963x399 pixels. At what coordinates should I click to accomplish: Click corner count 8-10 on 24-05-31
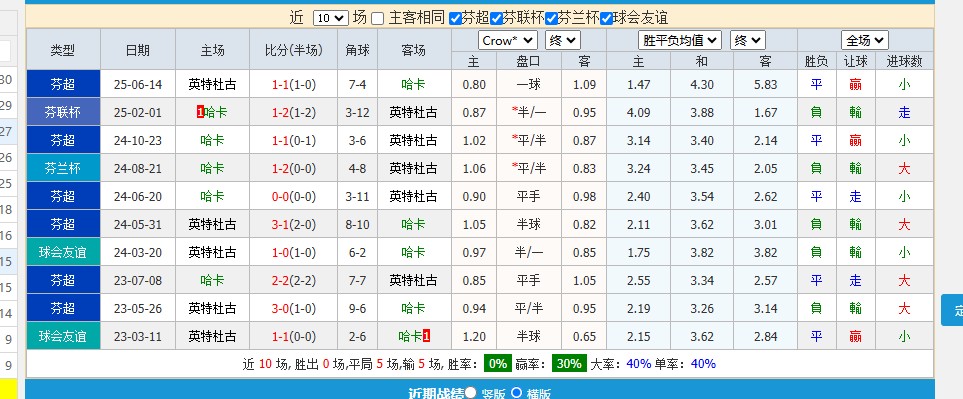click(357, 225)
